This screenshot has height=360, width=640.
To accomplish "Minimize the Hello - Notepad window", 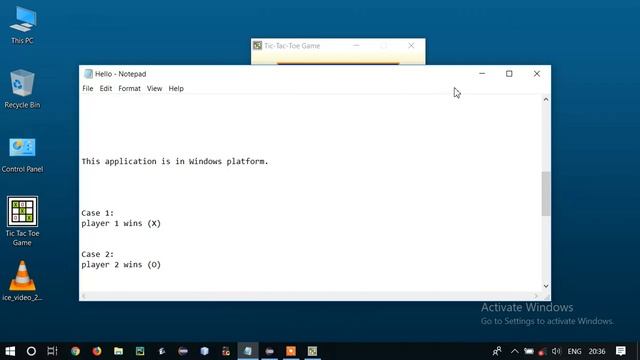I will 482,74.
